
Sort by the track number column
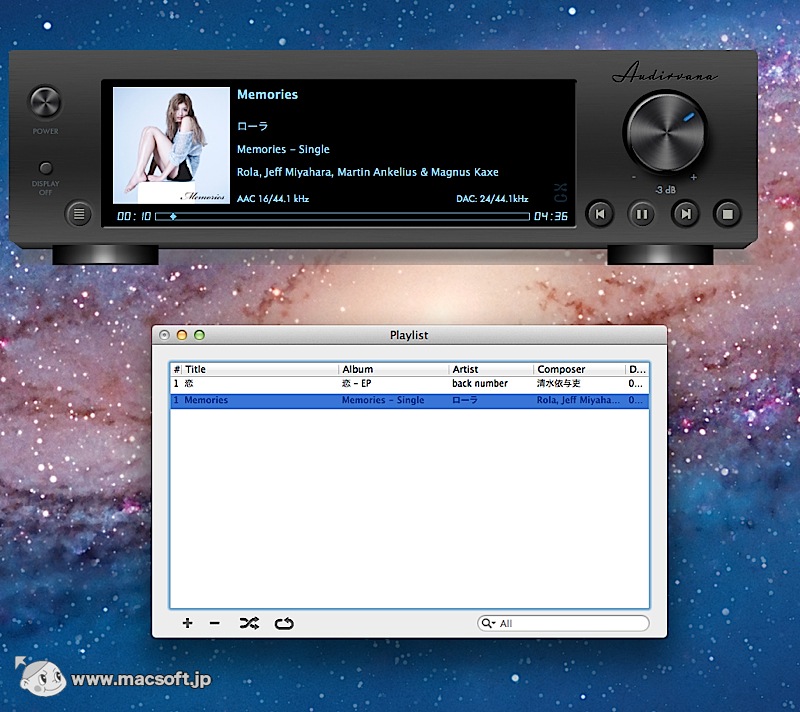tap(176, 369)
